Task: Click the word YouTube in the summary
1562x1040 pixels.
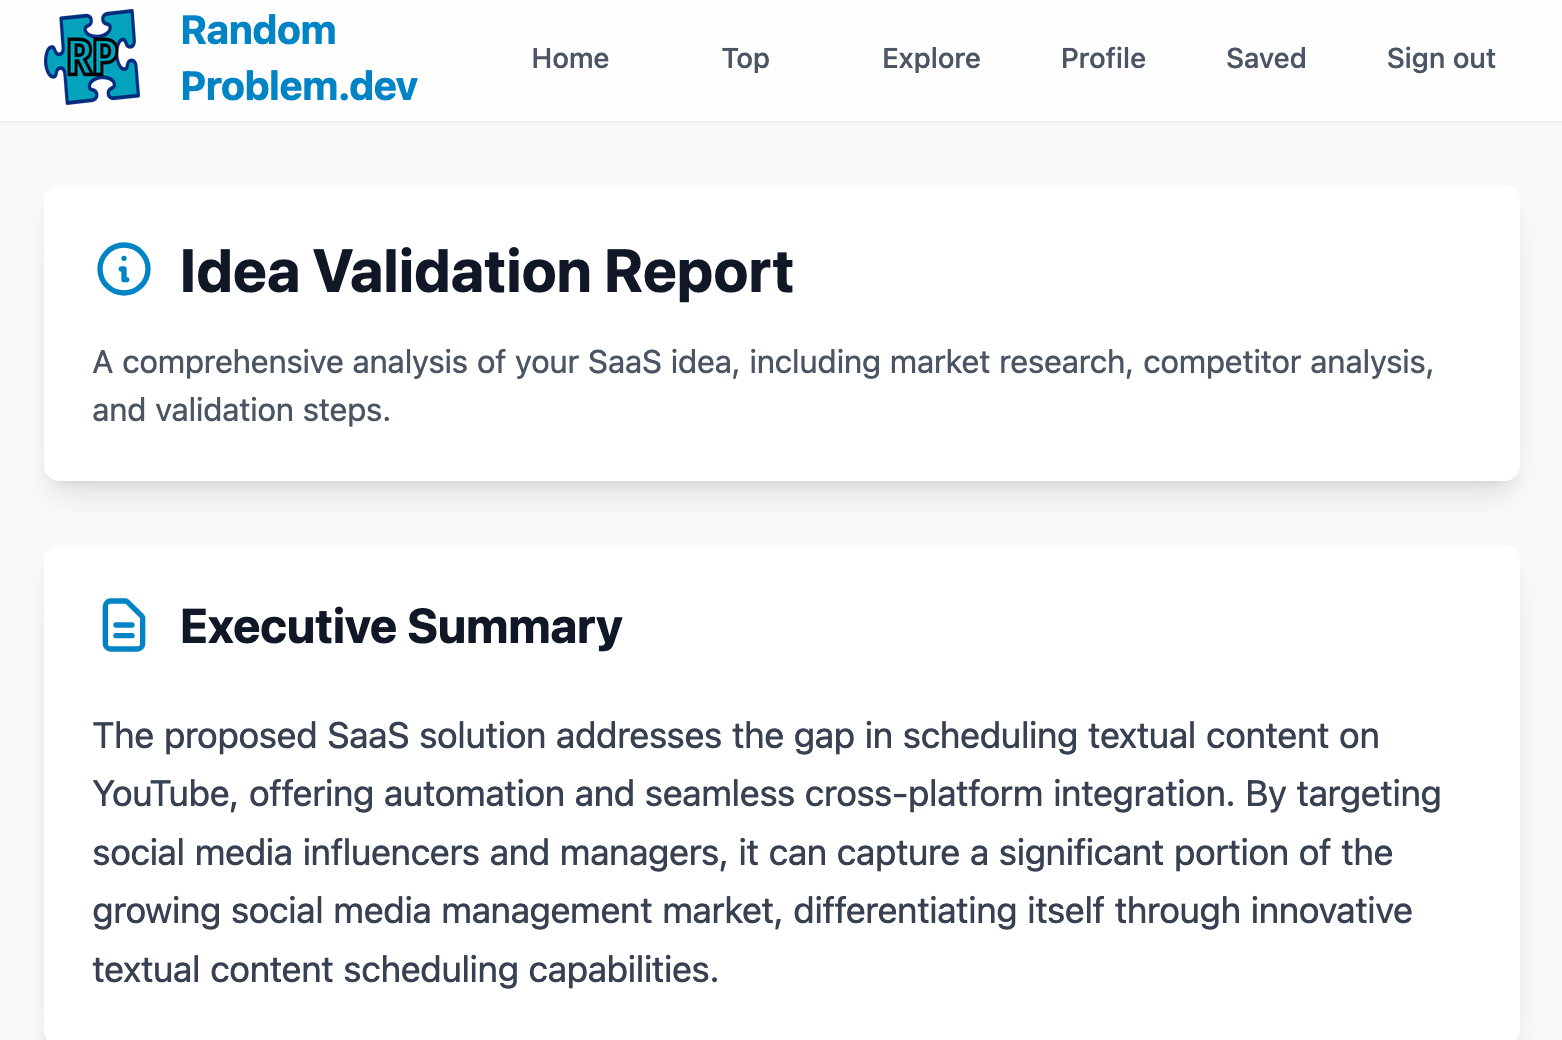Action: pos(162,794)
